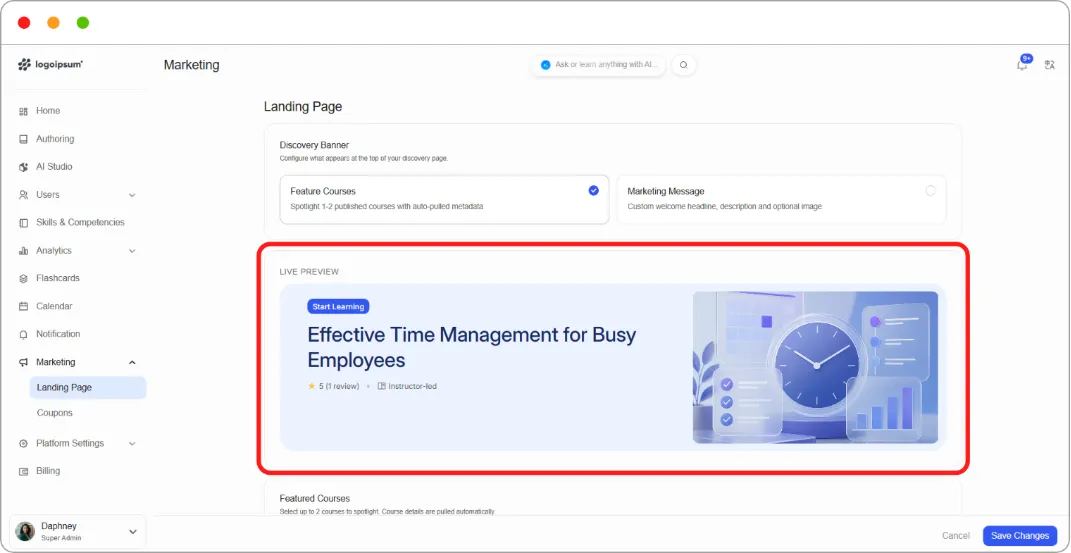1071x553 pixels.
Task: Click the Flashcards stack icon
Action: coord(23,279)
